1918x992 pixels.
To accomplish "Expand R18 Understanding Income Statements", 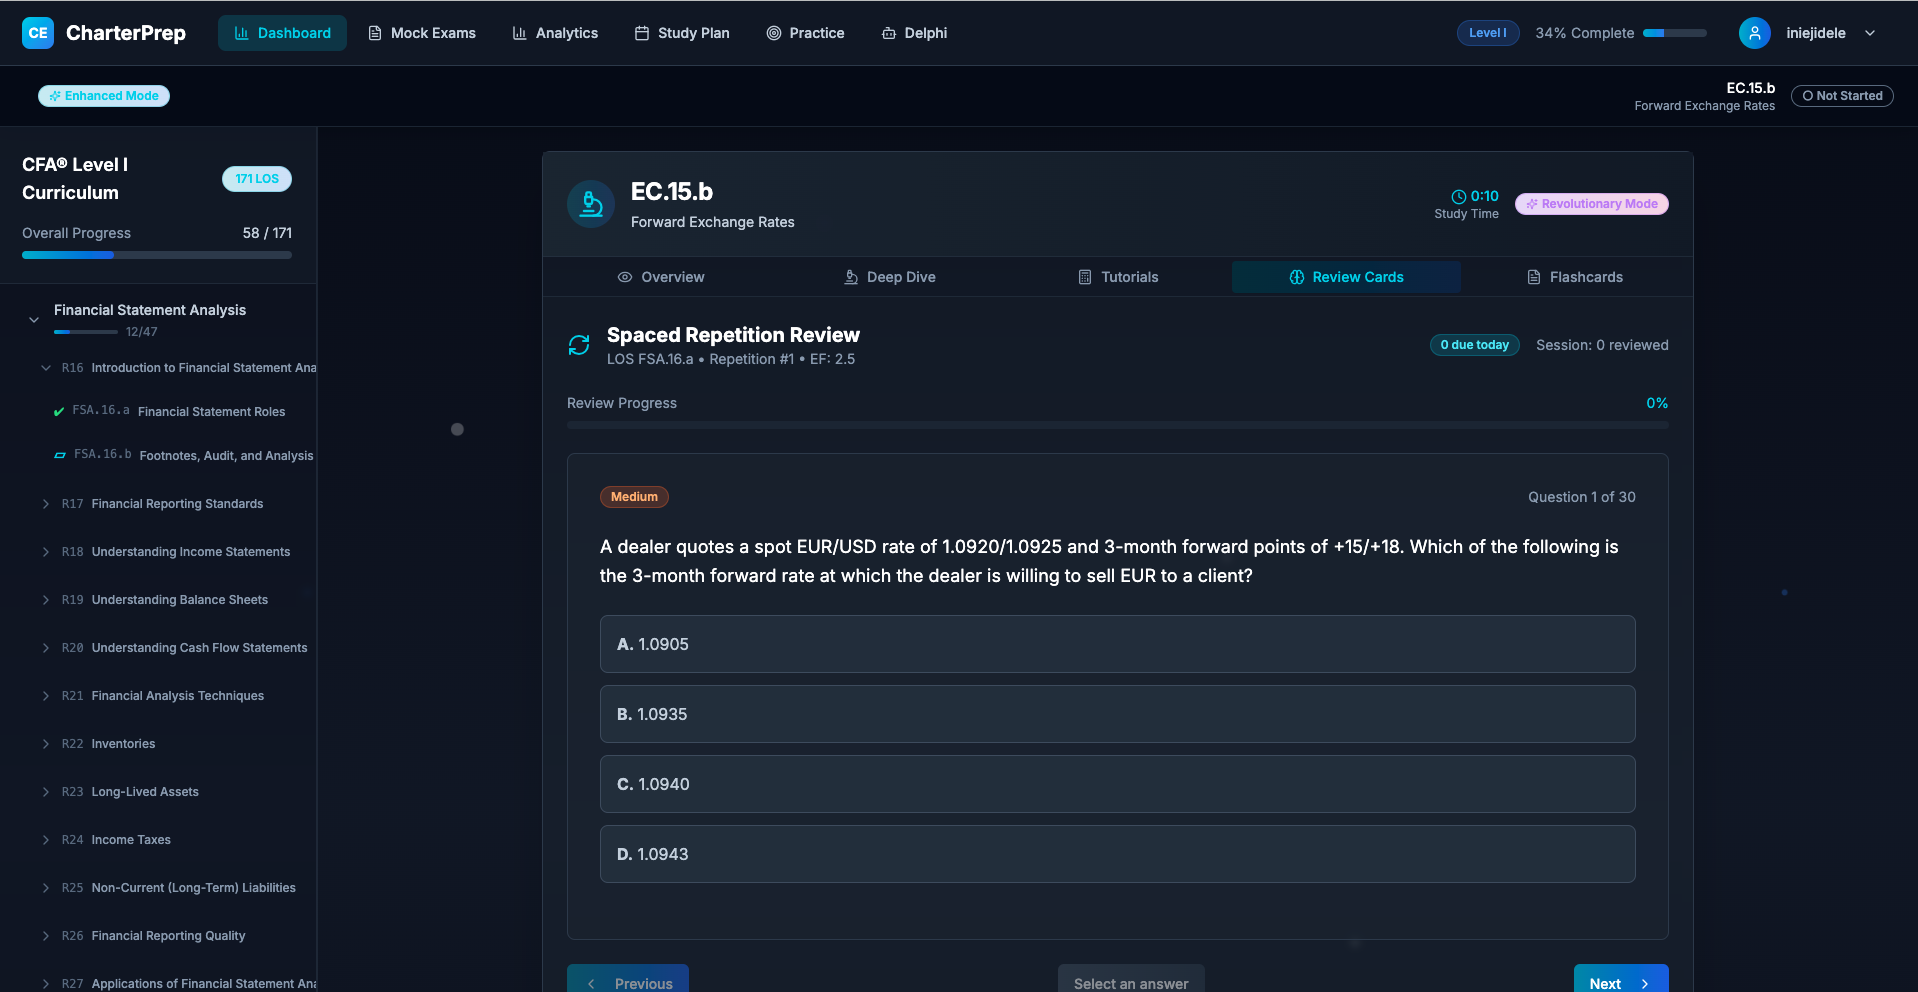I will 46,552.
